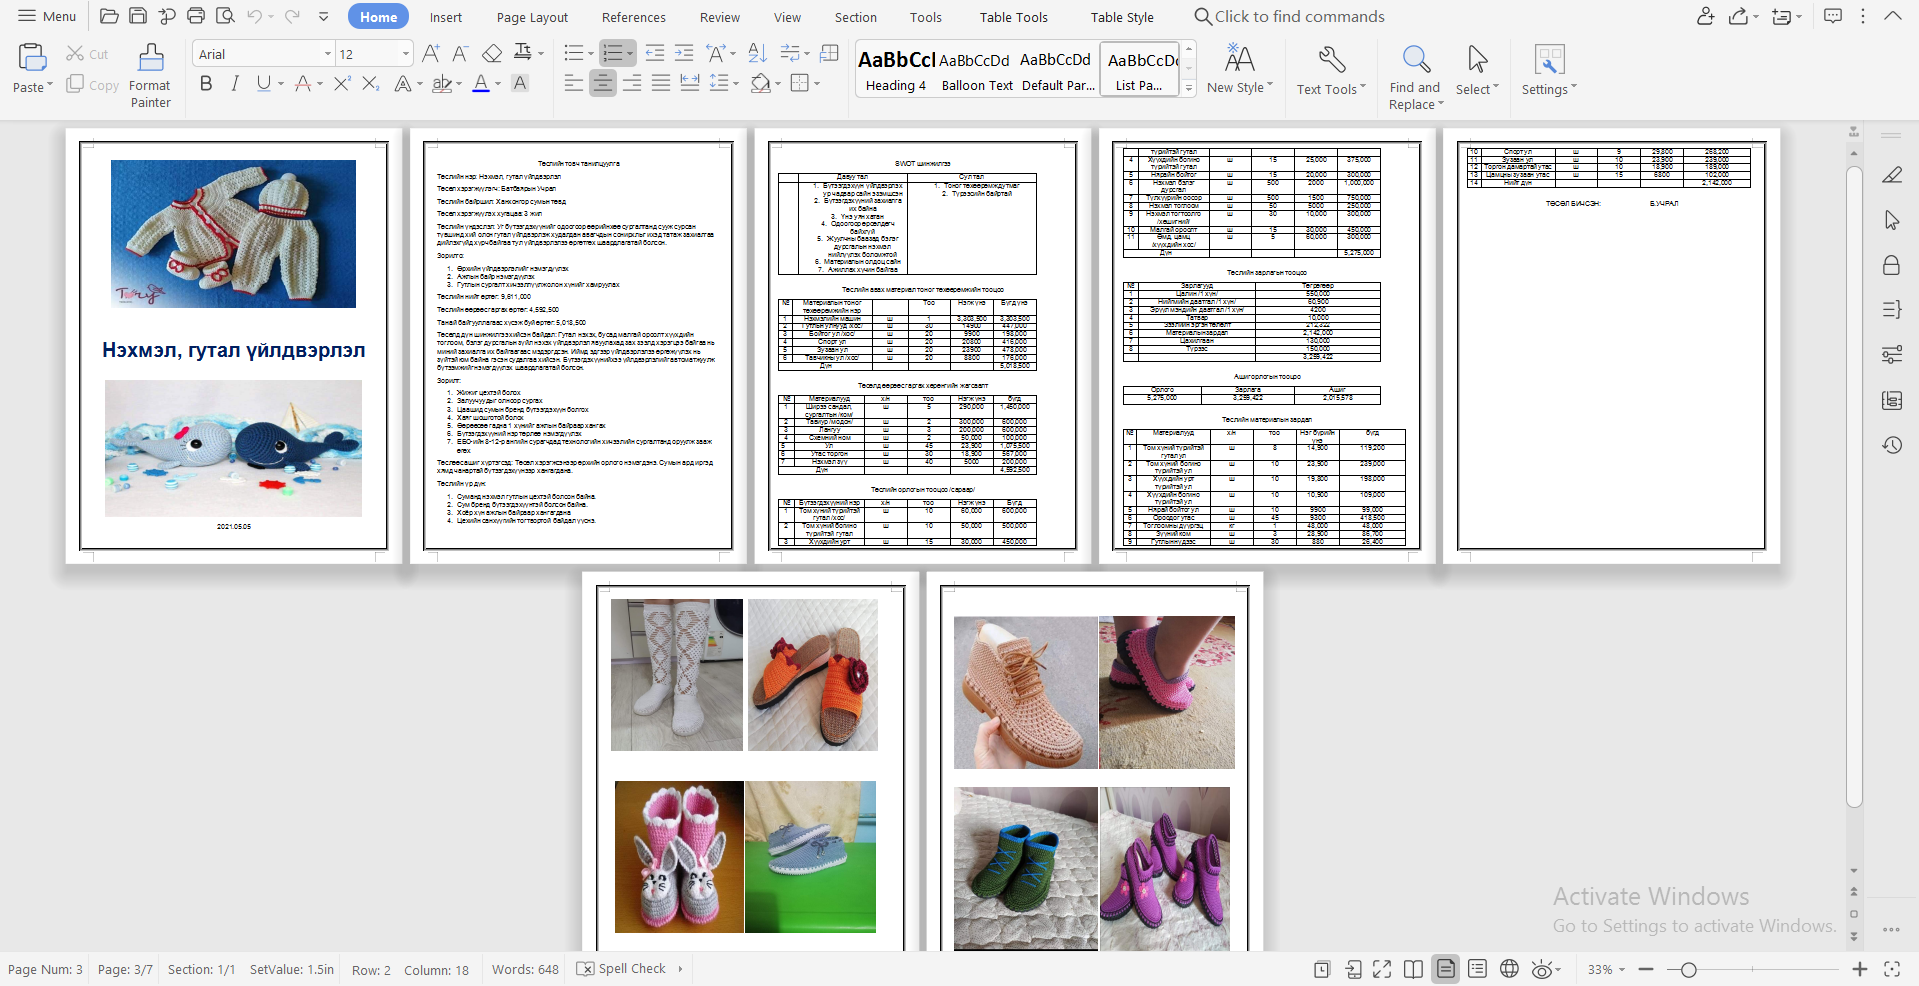Viewport: 1919px width, 986px height.
Task: Click the font color swatch
Action: click(481, 84)
